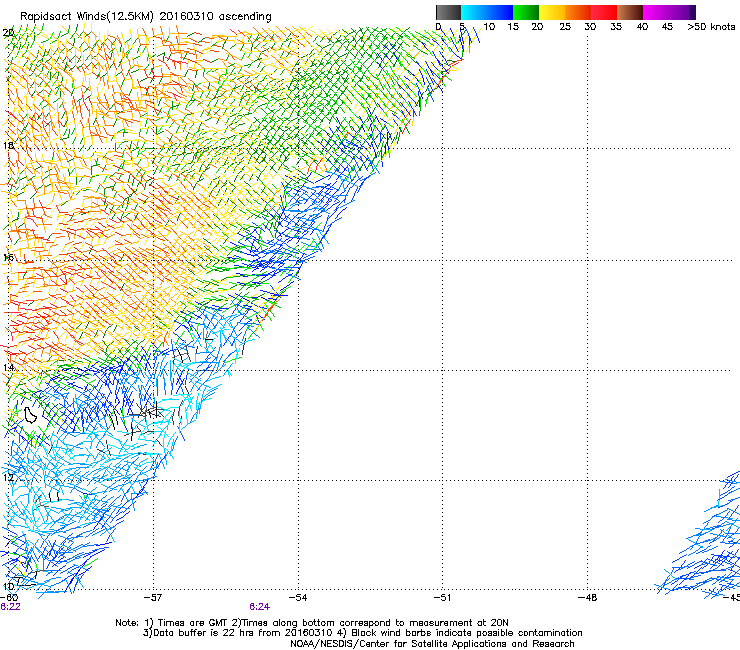This screenshot has width=740, height=650.
Task: Click the longitude label '-48'
Action: (587, 598)
